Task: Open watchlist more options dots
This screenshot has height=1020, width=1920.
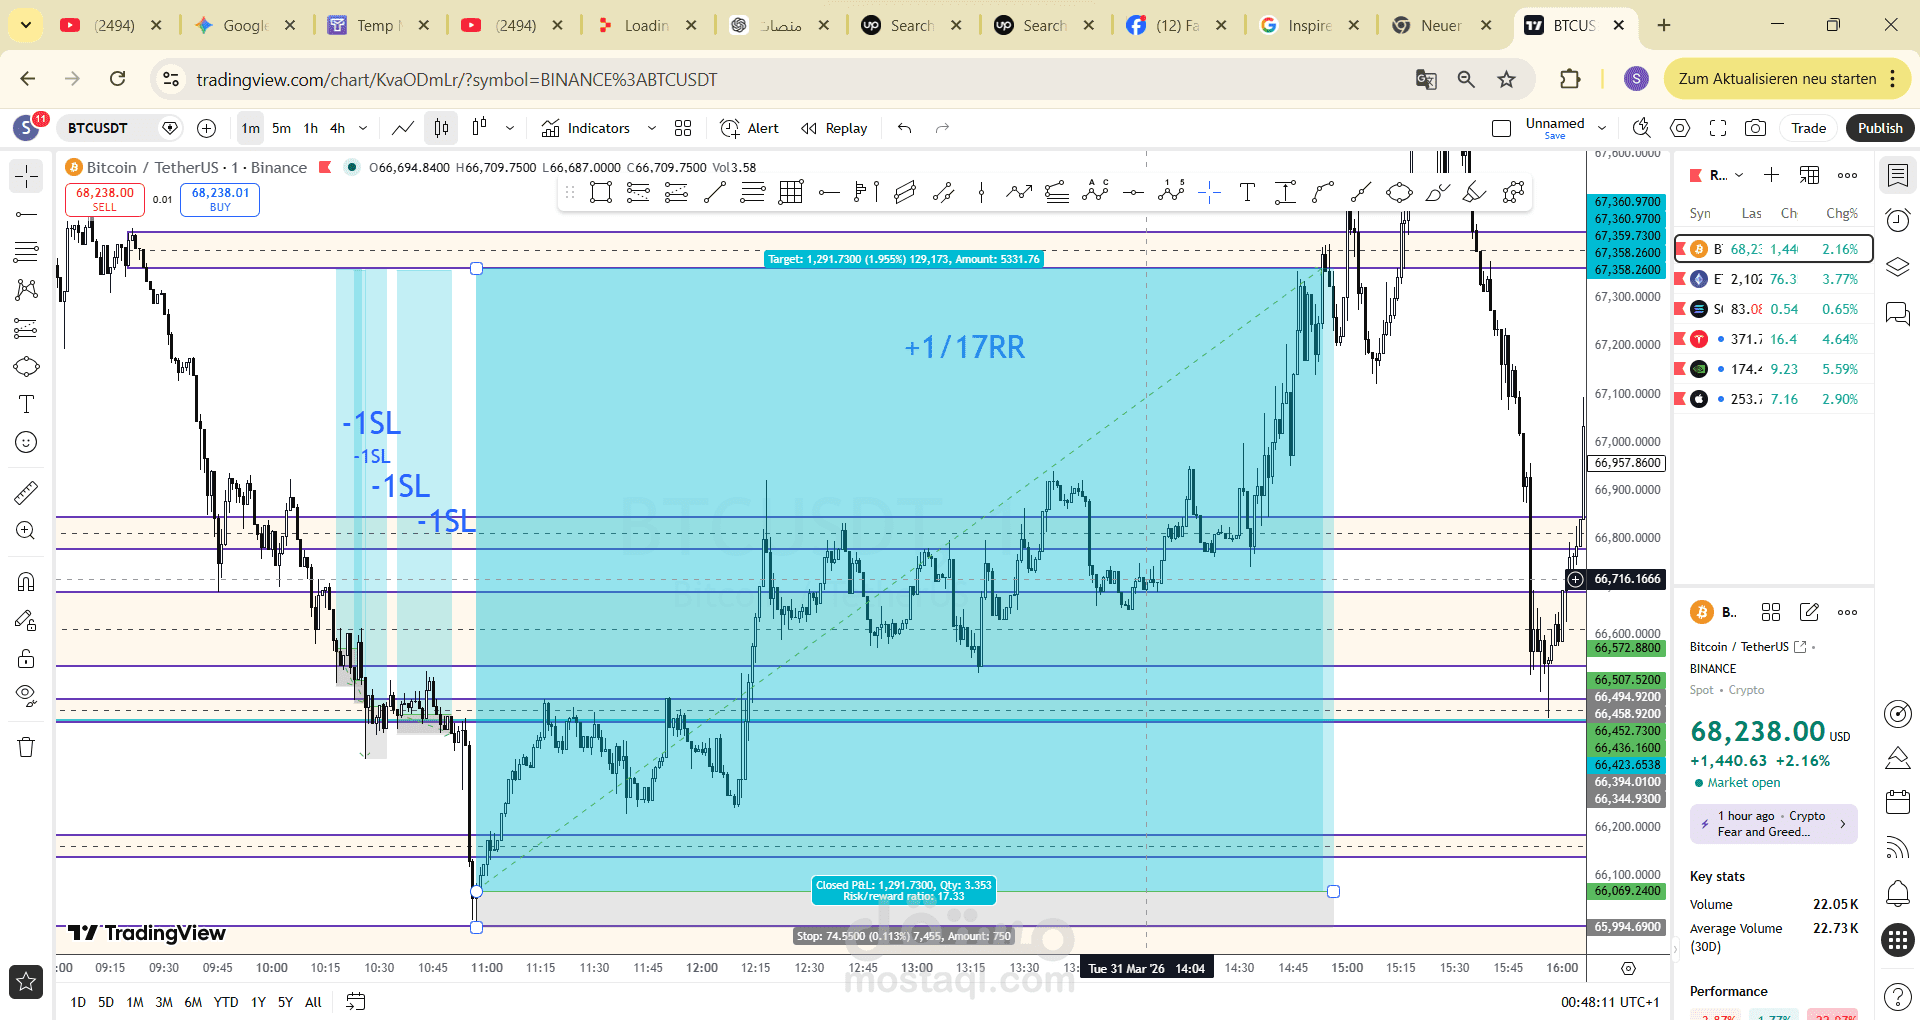Action: [1847, 175]
